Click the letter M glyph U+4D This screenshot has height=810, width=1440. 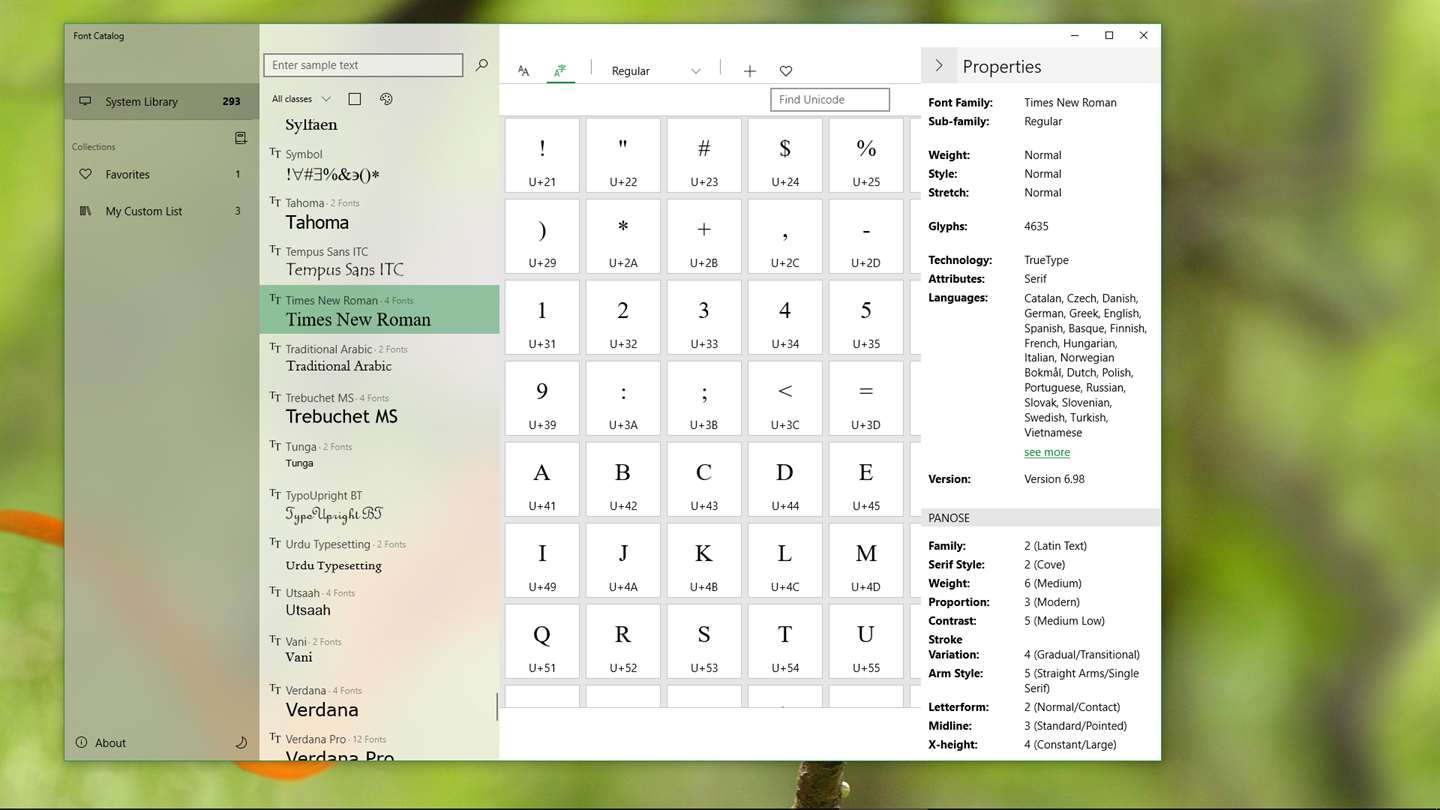(866, 560)
